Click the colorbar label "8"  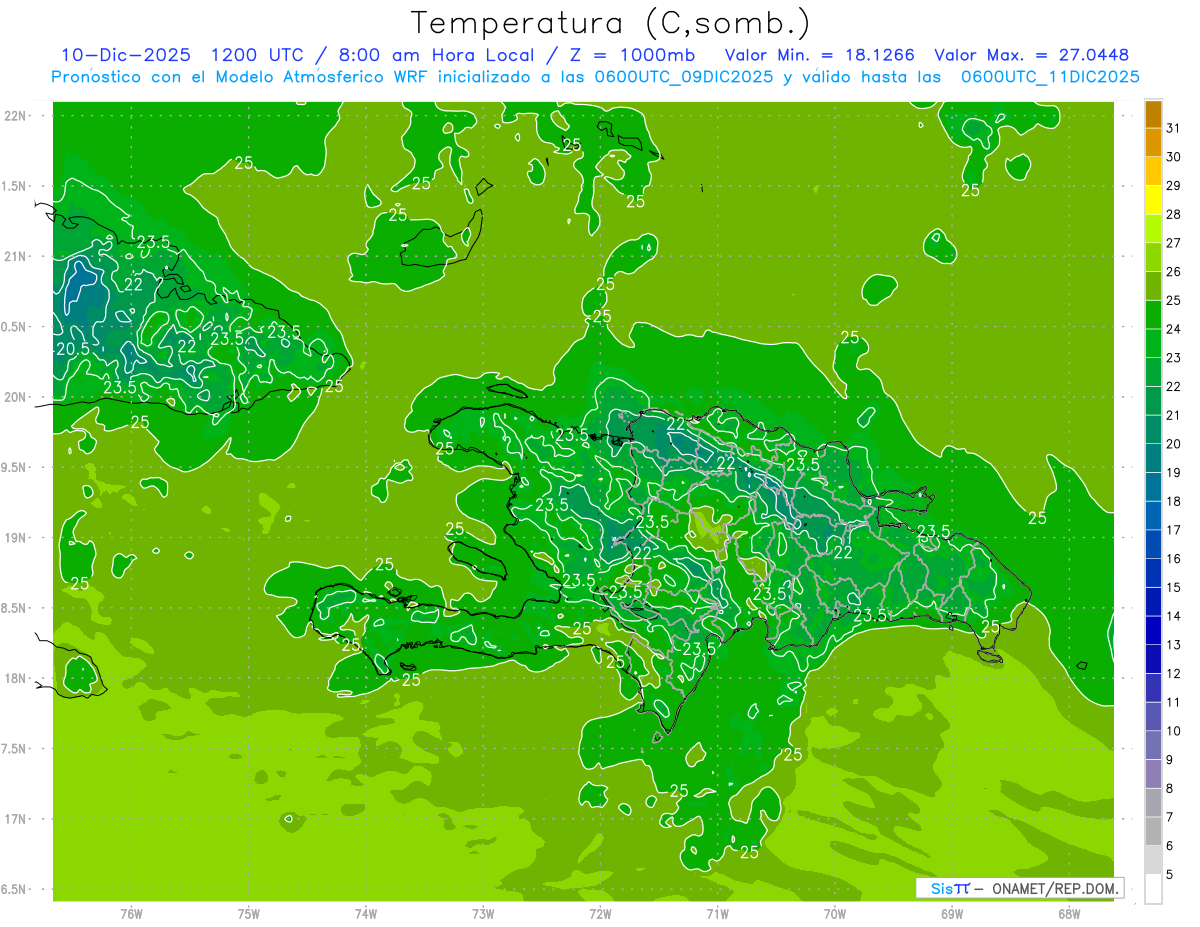pyautogui.click(x=1170, y=789)
